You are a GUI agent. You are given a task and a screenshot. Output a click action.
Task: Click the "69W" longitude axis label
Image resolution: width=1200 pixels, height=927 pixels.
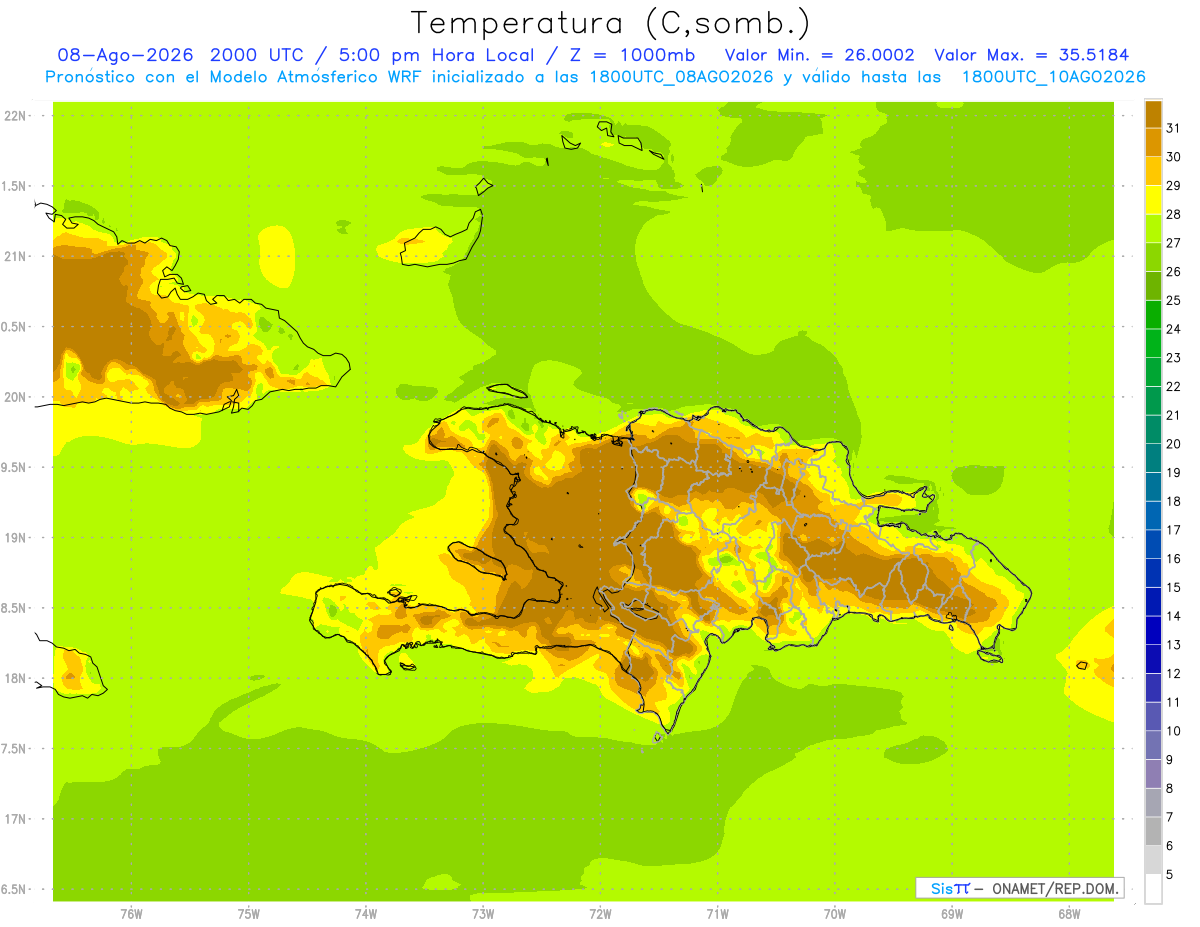click(x=952, y=914)
